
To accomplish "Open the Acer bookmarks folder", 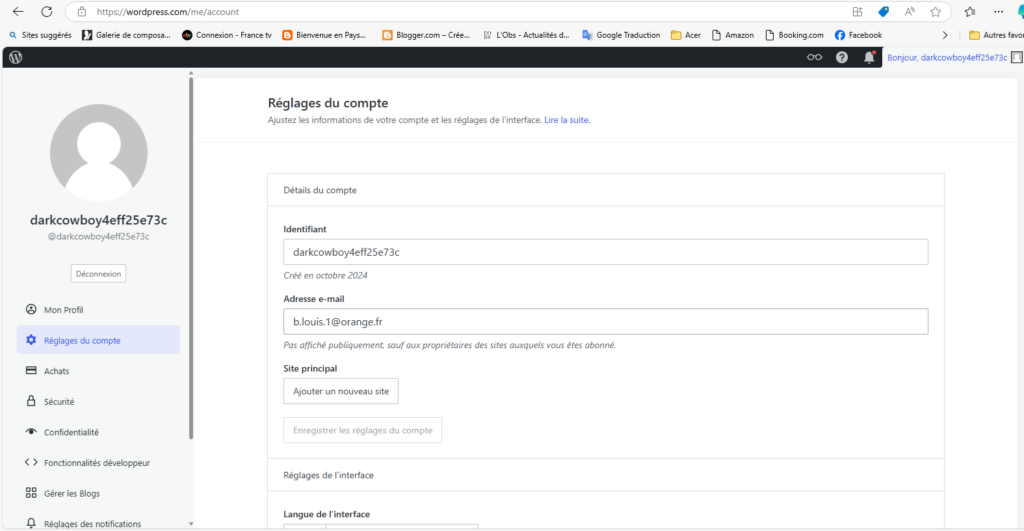I will (x=685, y=35).
